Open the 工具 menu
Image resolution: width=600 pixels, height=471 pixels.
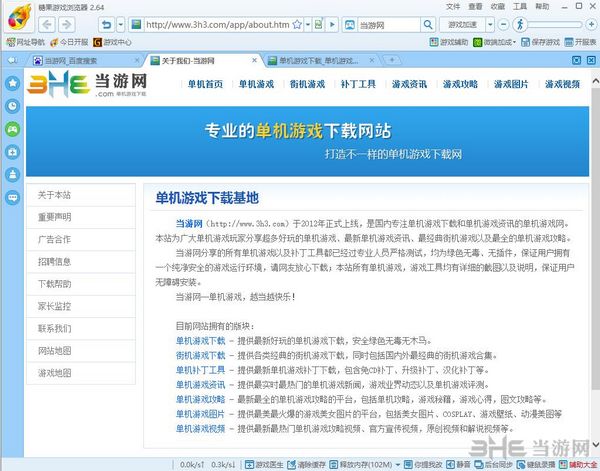click(x=520, y=7)
